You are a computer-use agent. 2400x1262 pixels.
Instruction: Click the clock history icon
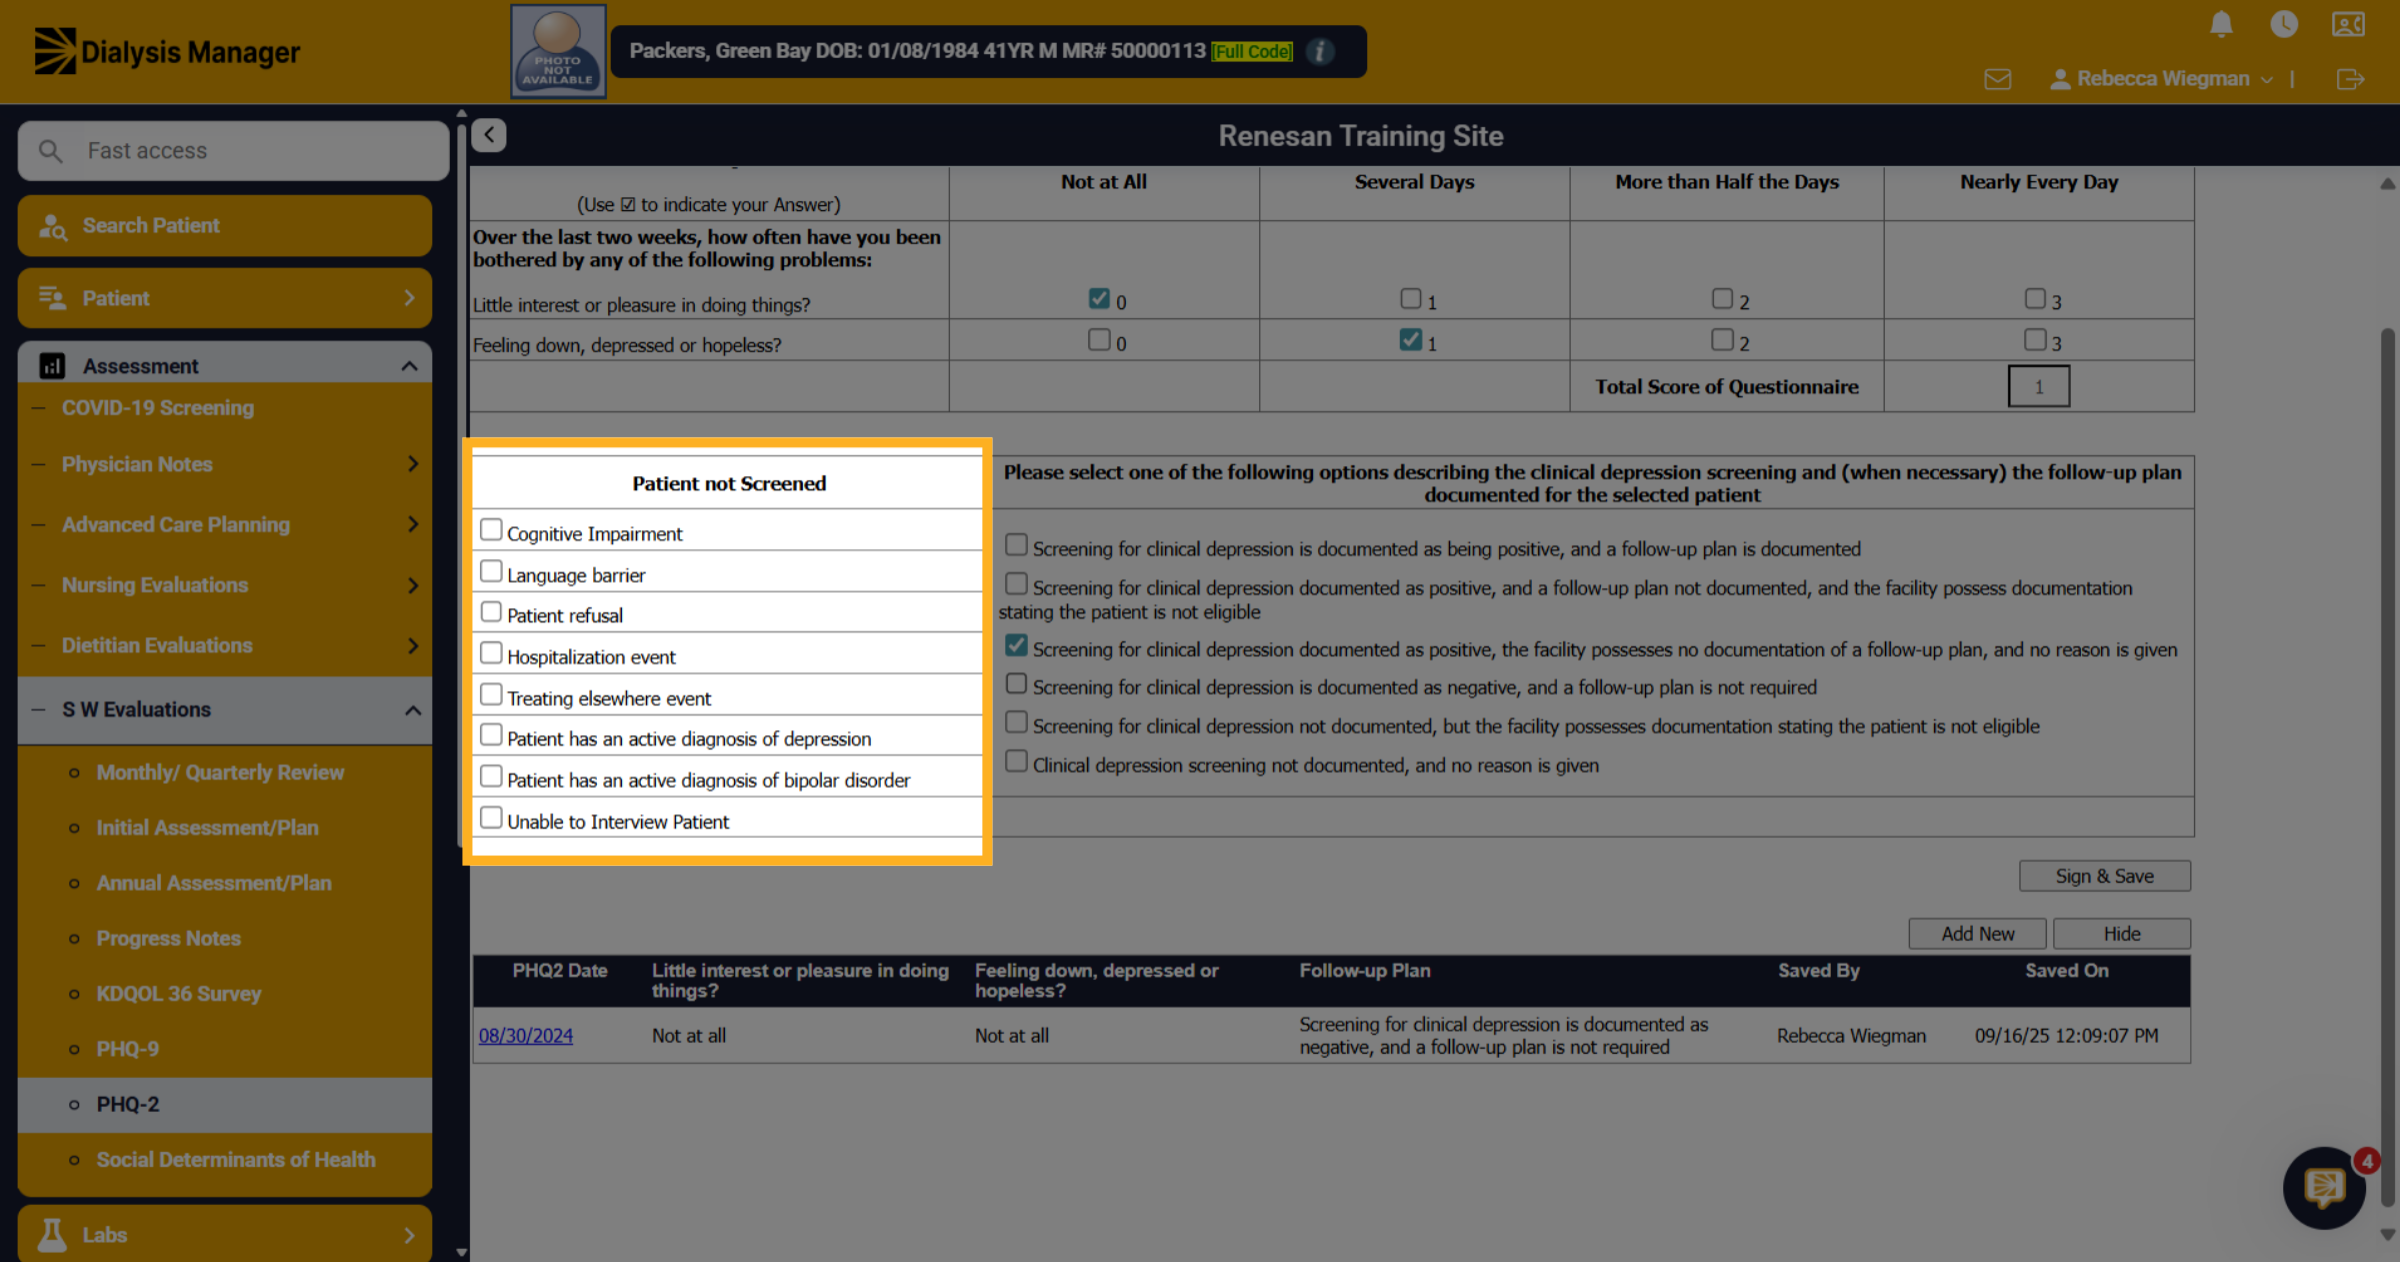pyautogui.click(x=2284, y=24)
